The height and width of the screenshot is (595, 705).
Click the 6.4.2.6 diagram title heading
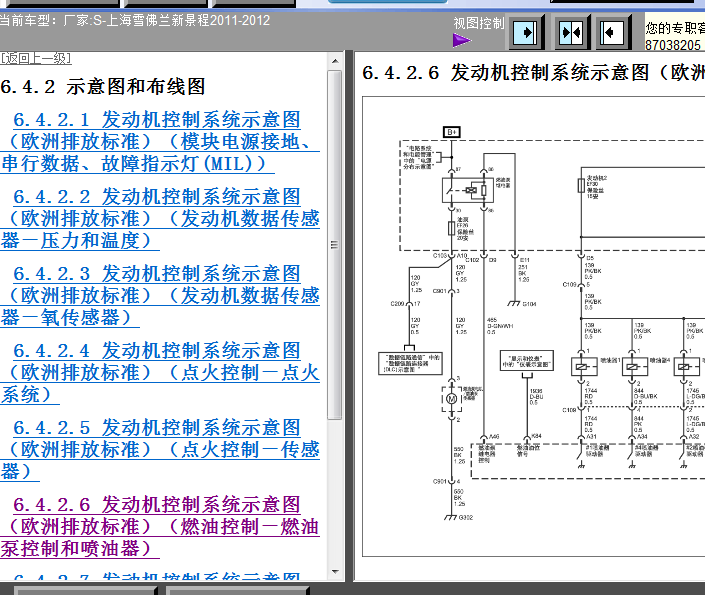[x=533, y=72]
